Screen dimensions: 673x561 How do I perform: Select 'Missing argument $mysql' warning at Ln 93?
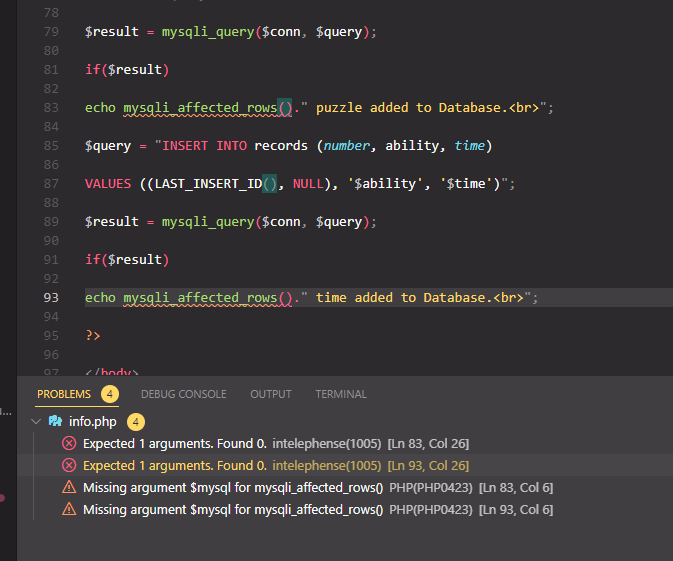pos(233,509)
